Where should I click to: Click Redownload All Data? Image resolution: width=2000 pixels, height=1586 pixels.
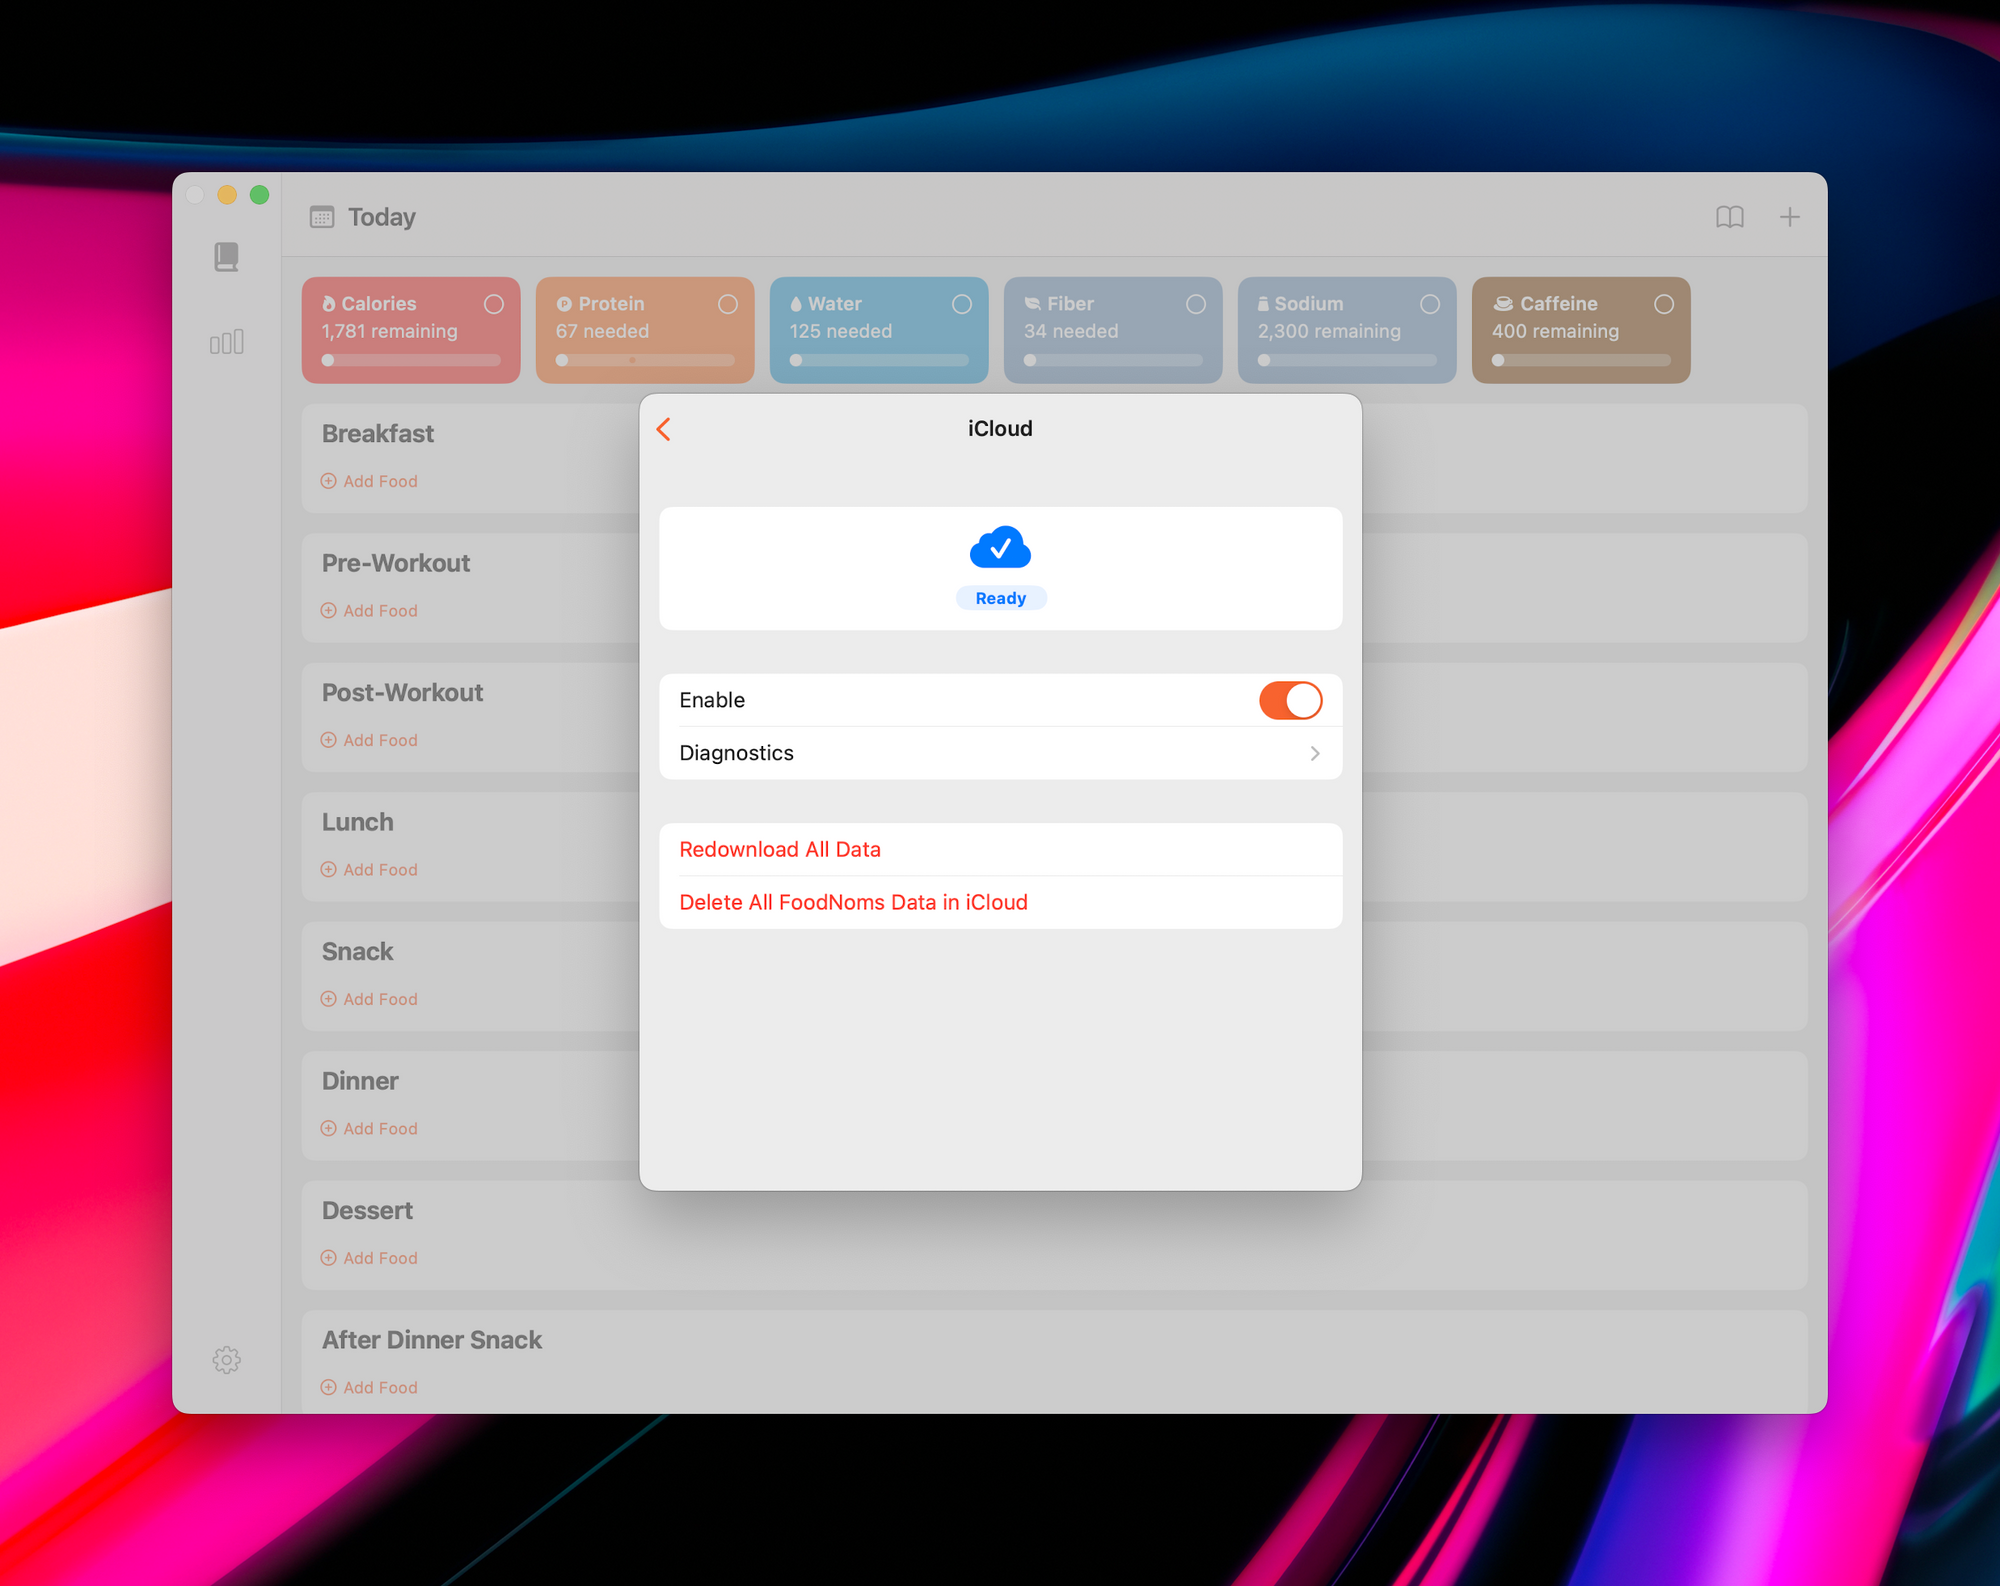click(x=780, y=849)
